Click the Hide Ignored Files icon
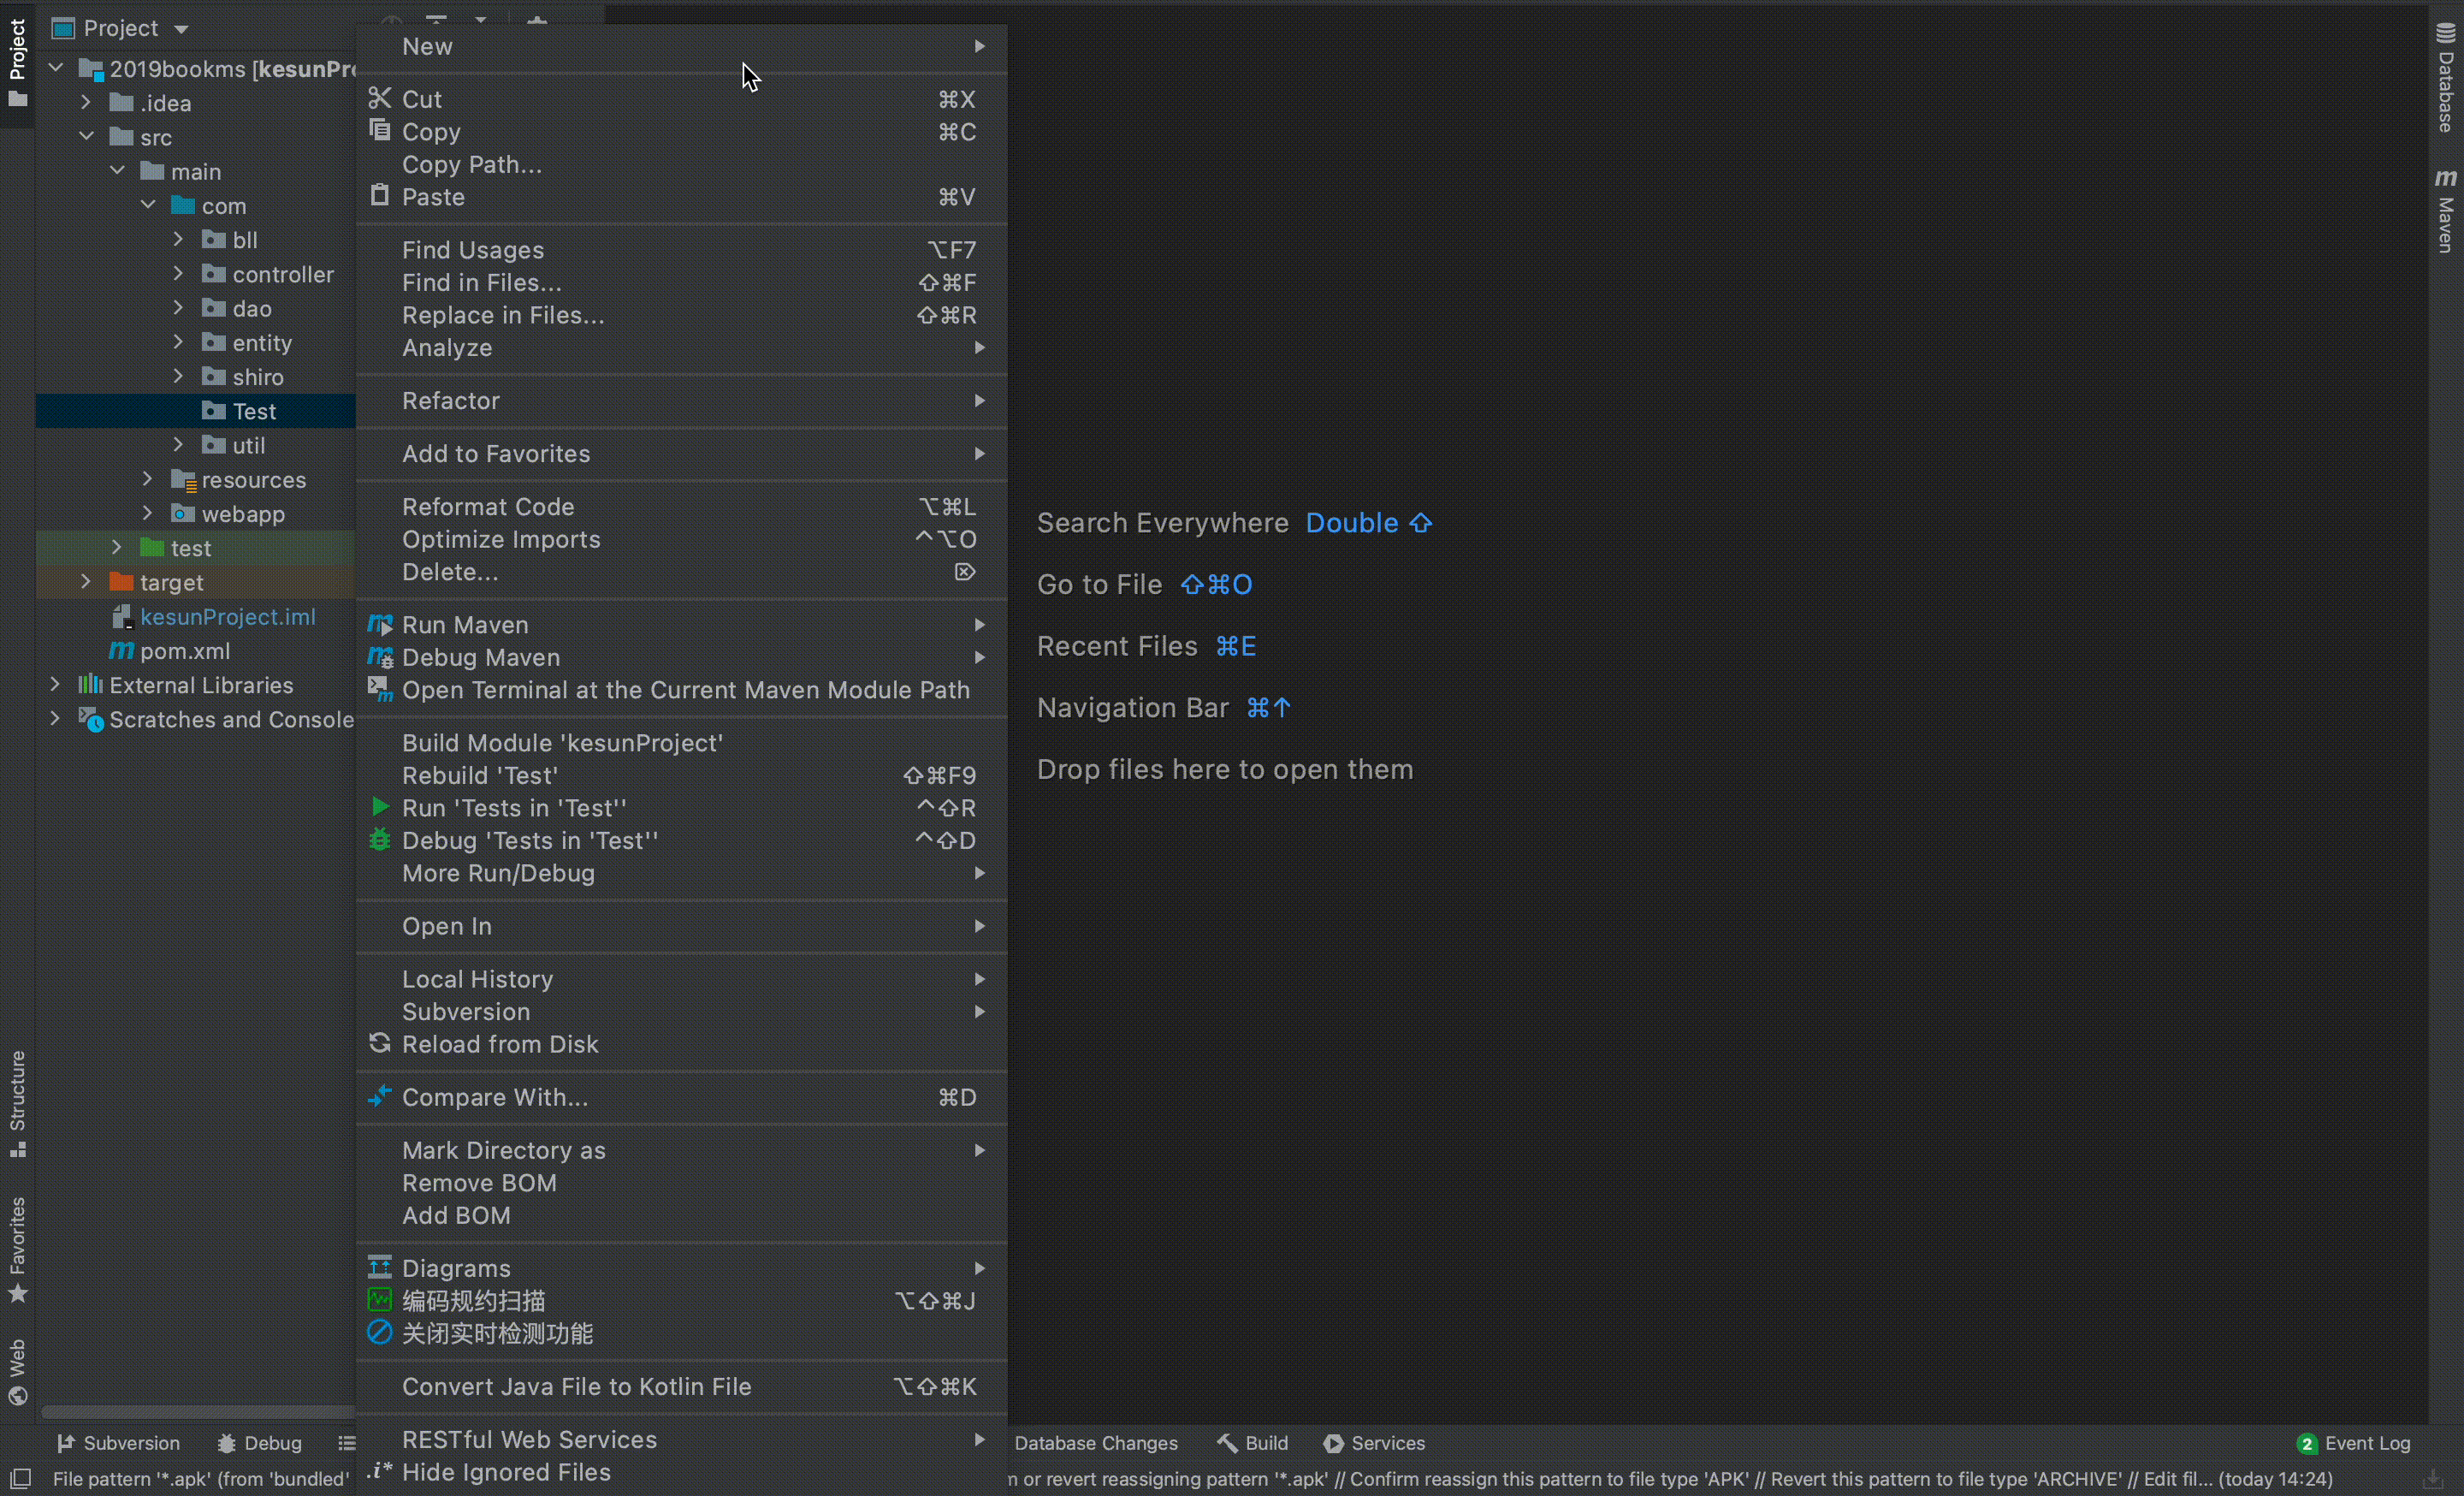 click(x=380, y=1470)
